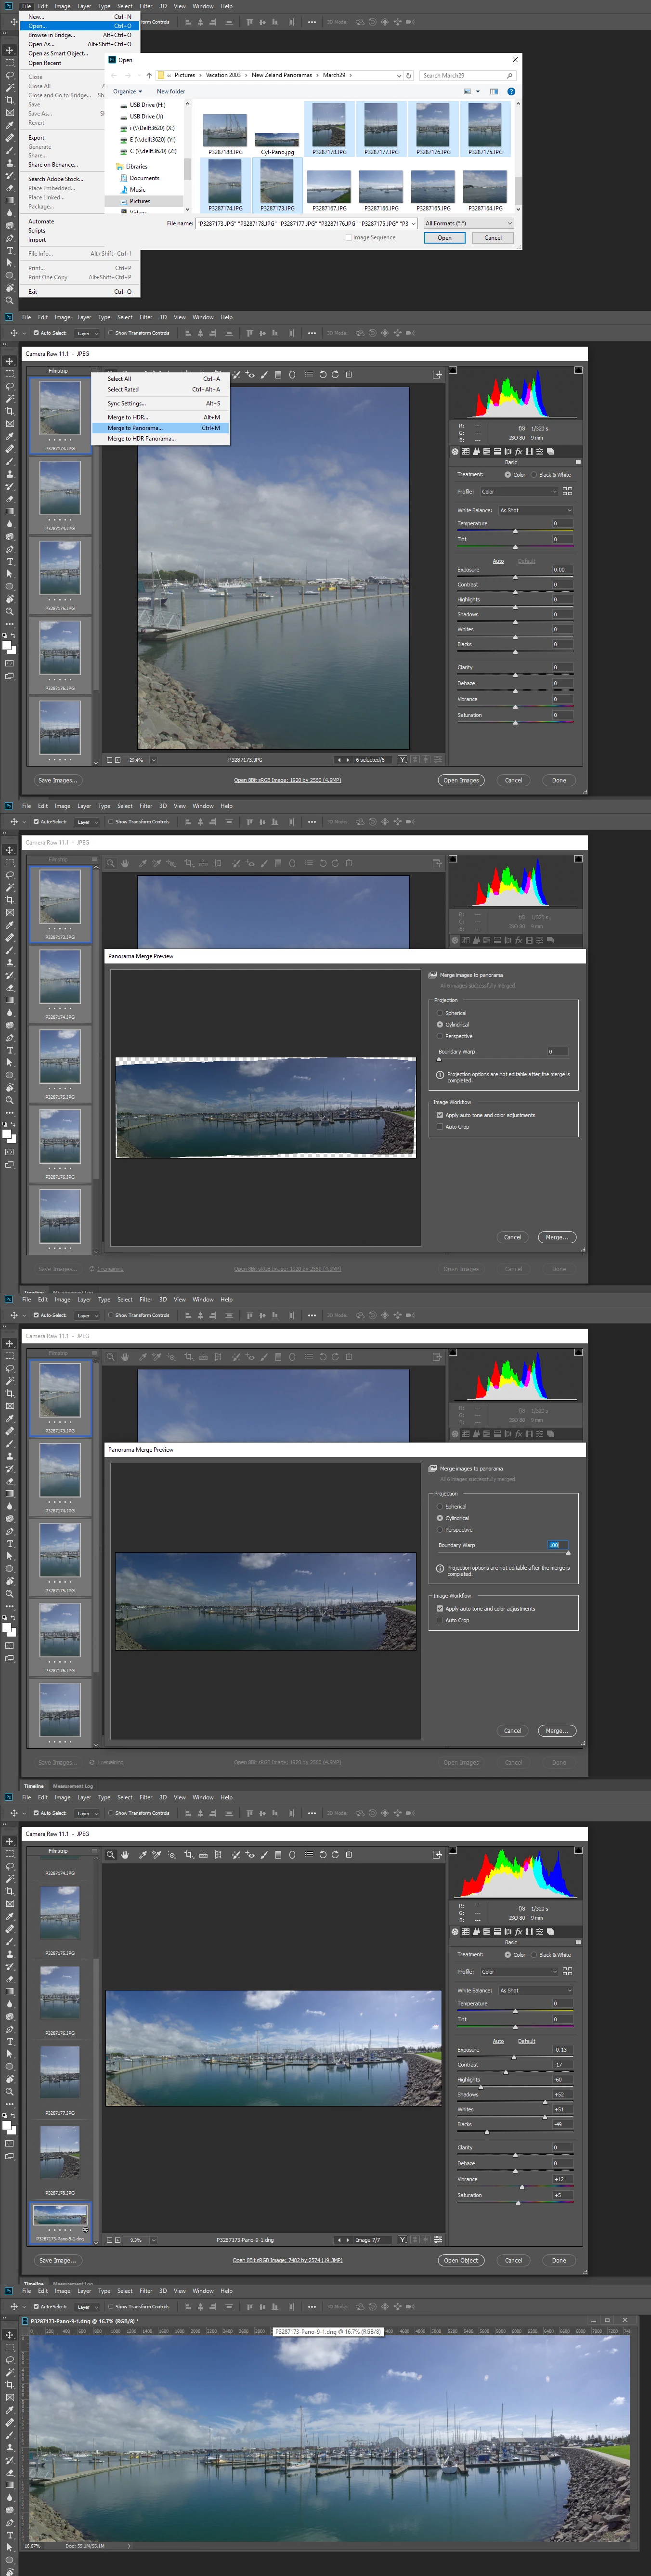This screenshot has height=2576, width=651.
Task: Choose Perspective projection where Boundary Warp is 0
Action: [440, 1036]
